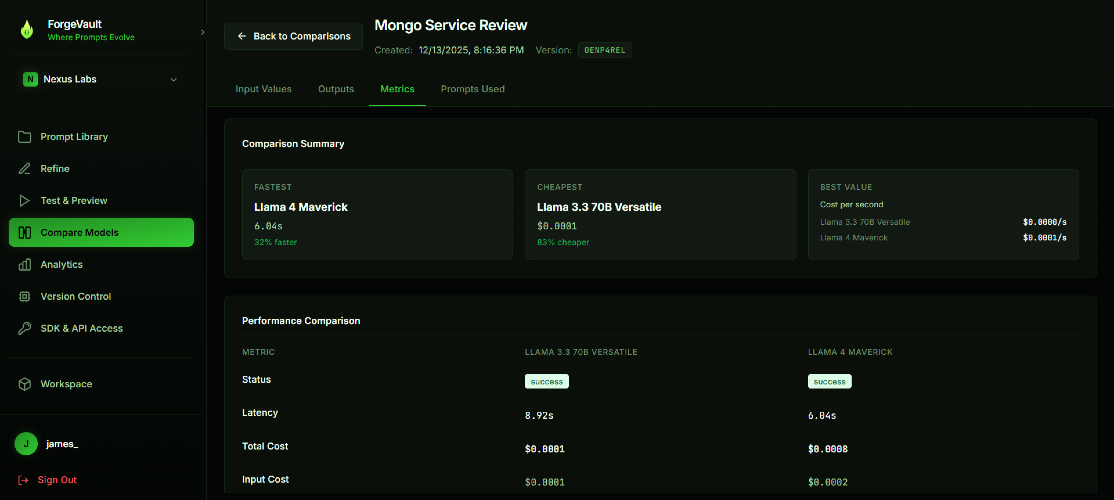Click the Llama 4 Maverick success status badge
The width and height of the screenshot is (1114, 500).
(829, 381)
